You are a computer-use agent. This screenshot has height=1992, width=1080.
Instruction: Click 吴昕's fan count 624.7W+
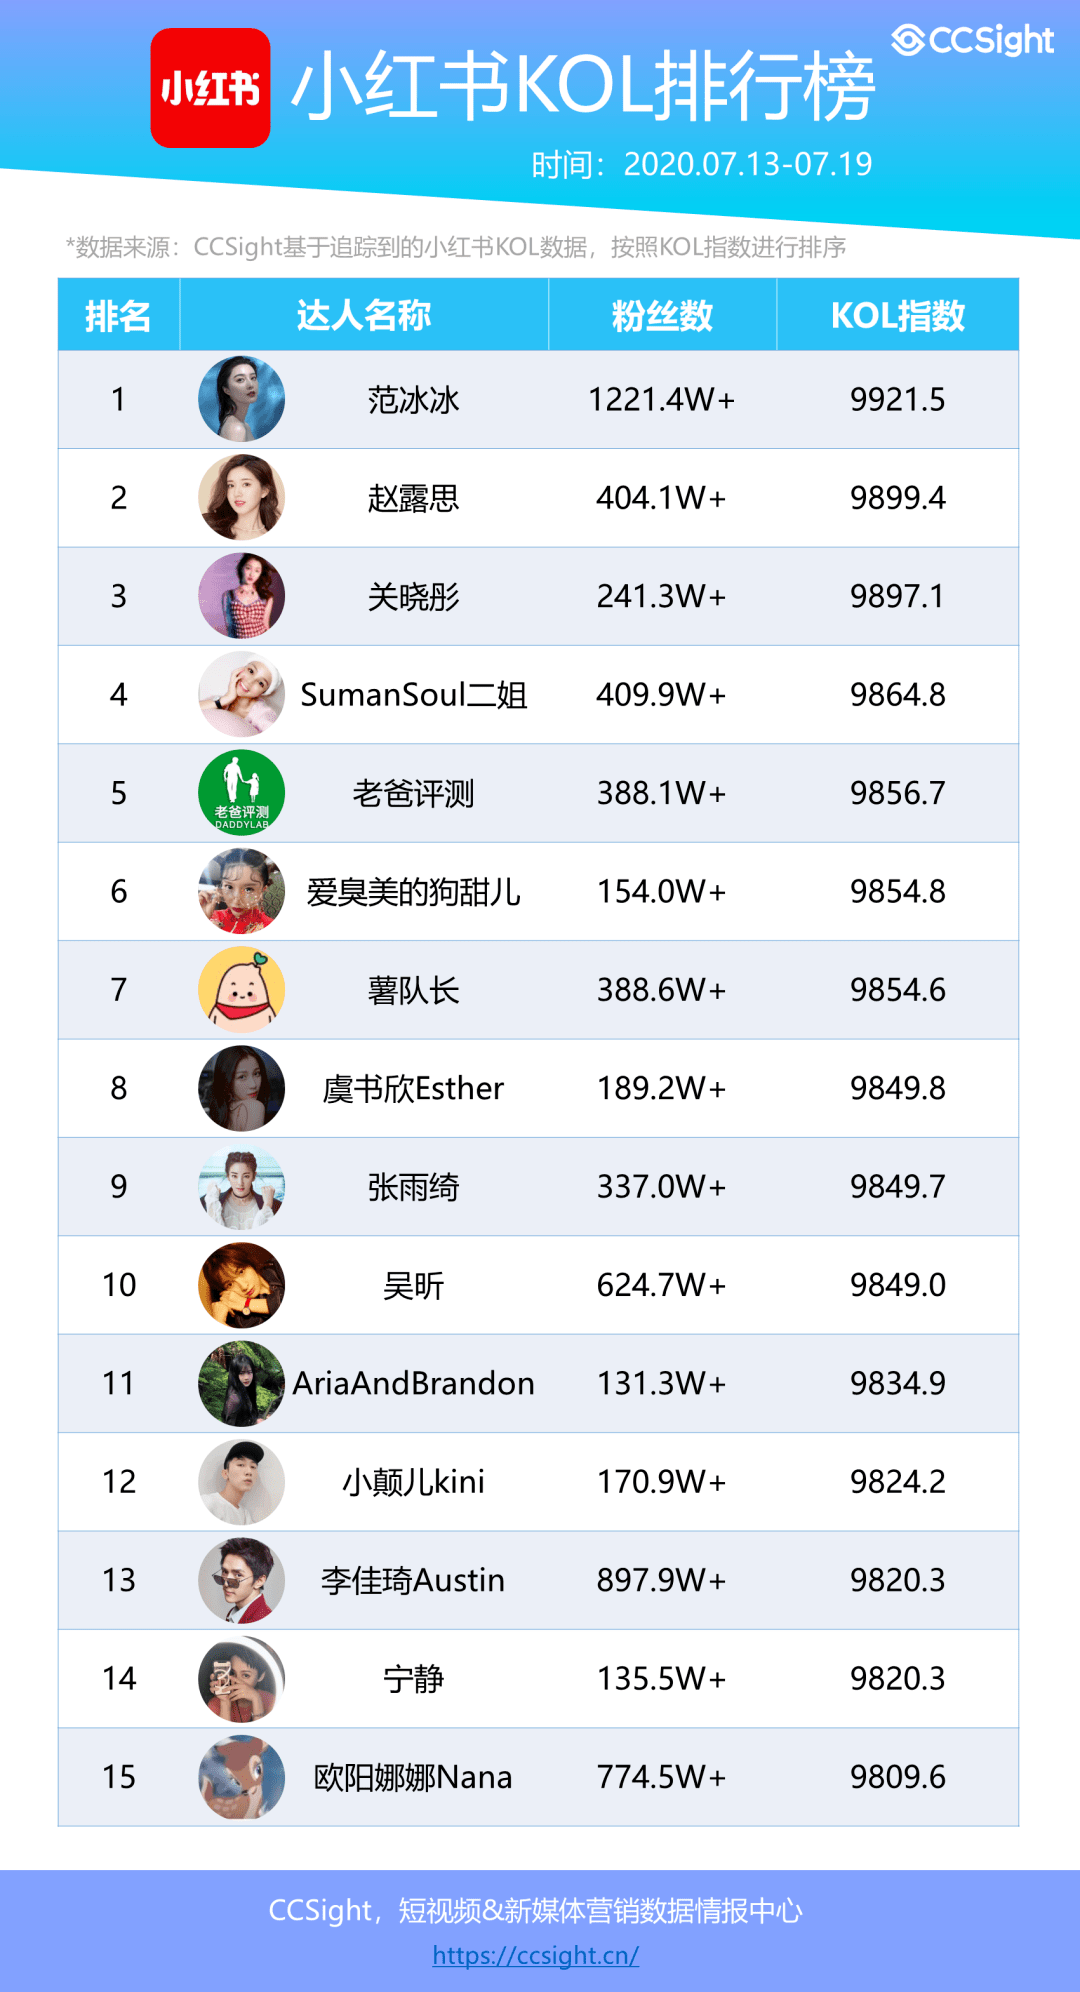[x=661, y=1285]
